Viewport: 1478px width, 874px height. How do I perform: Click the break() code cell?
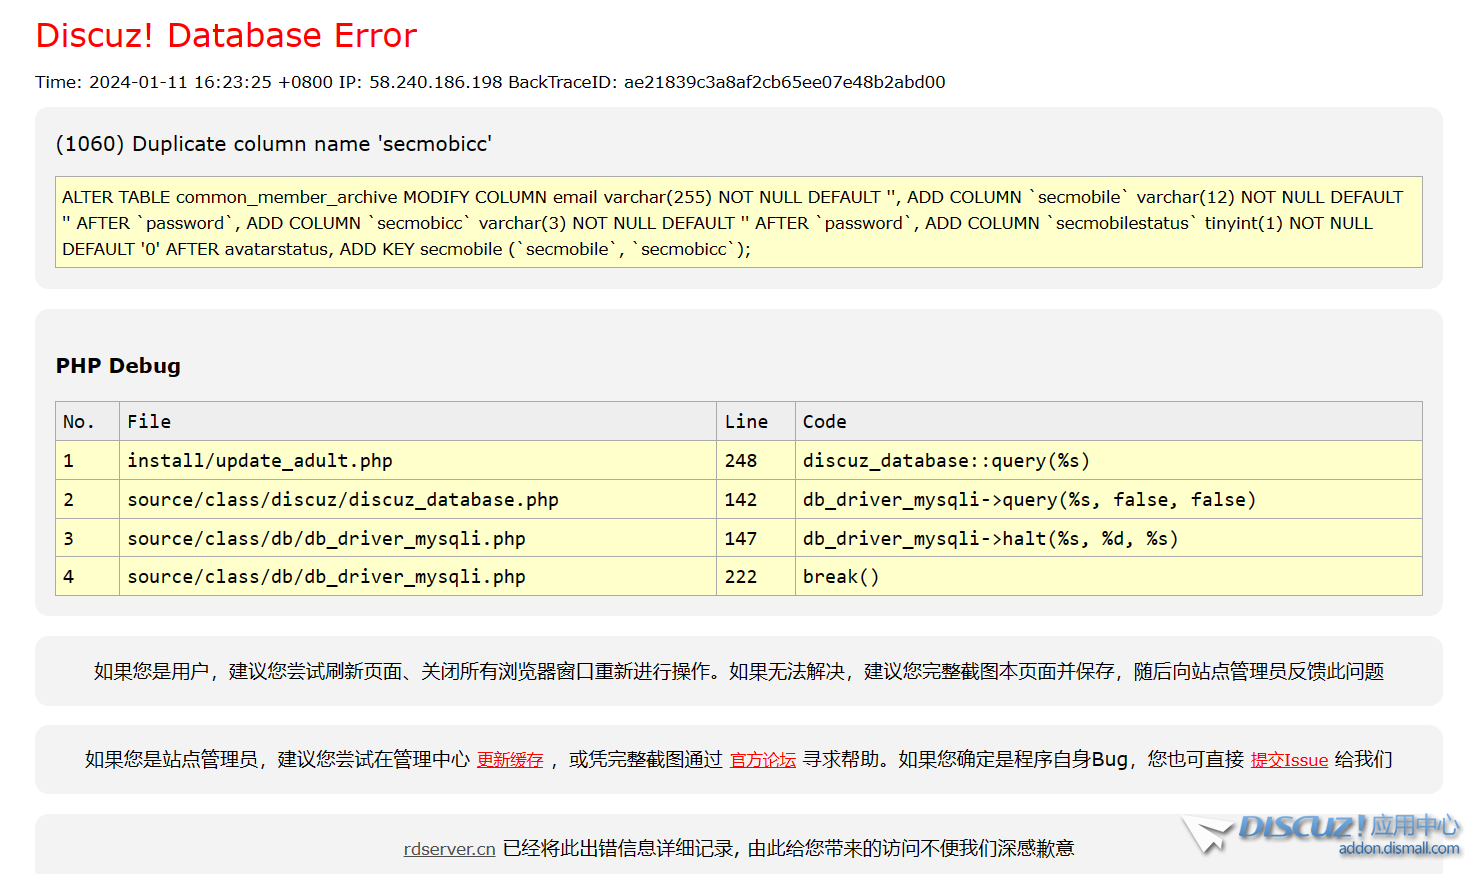(x=1109, y=577)
